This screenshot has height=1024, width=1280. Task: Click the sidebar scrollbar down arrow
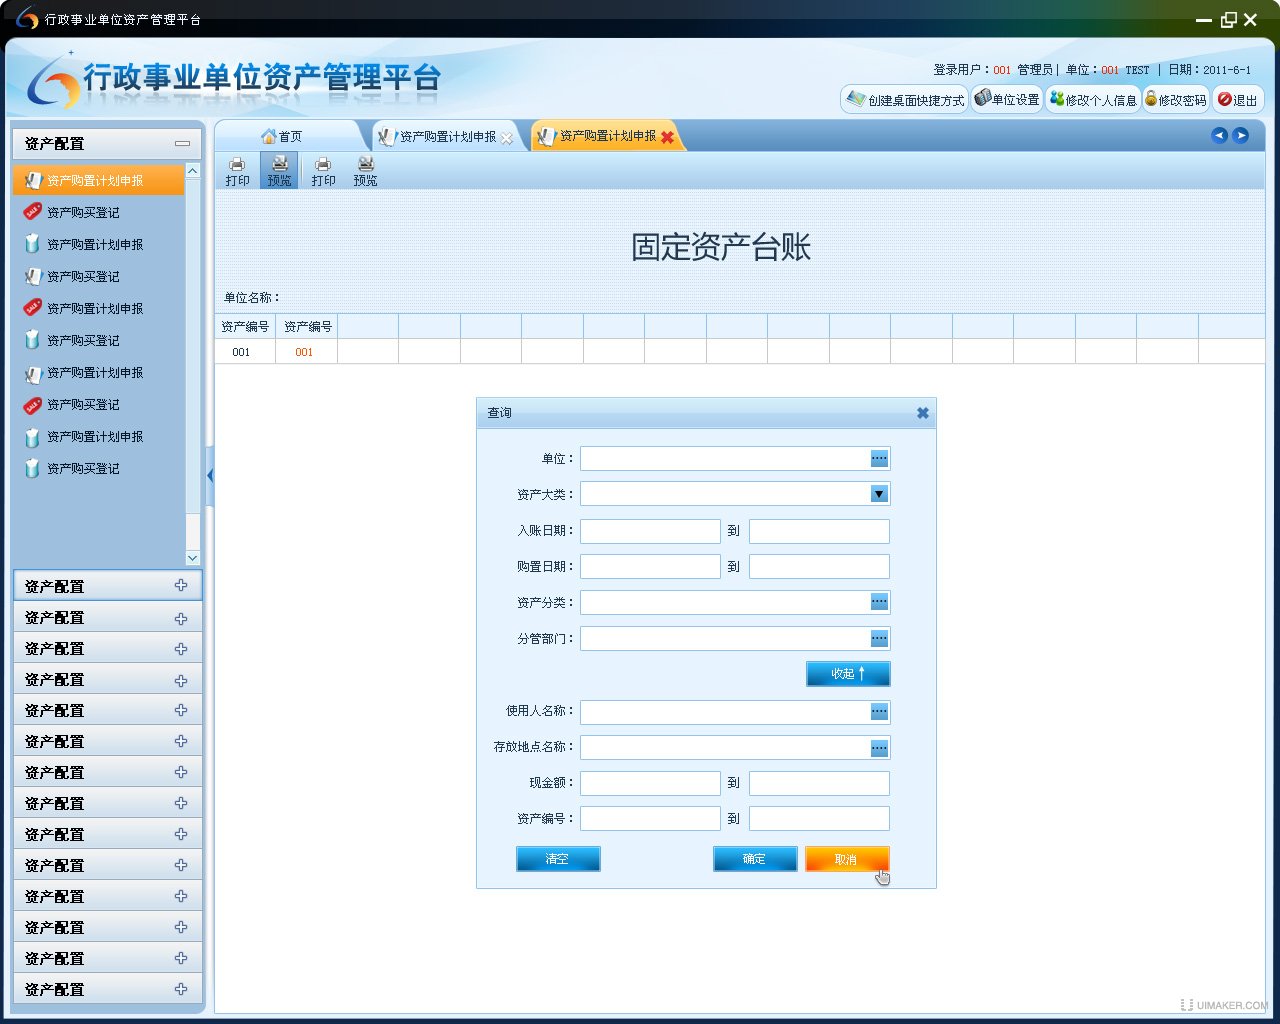193,558
